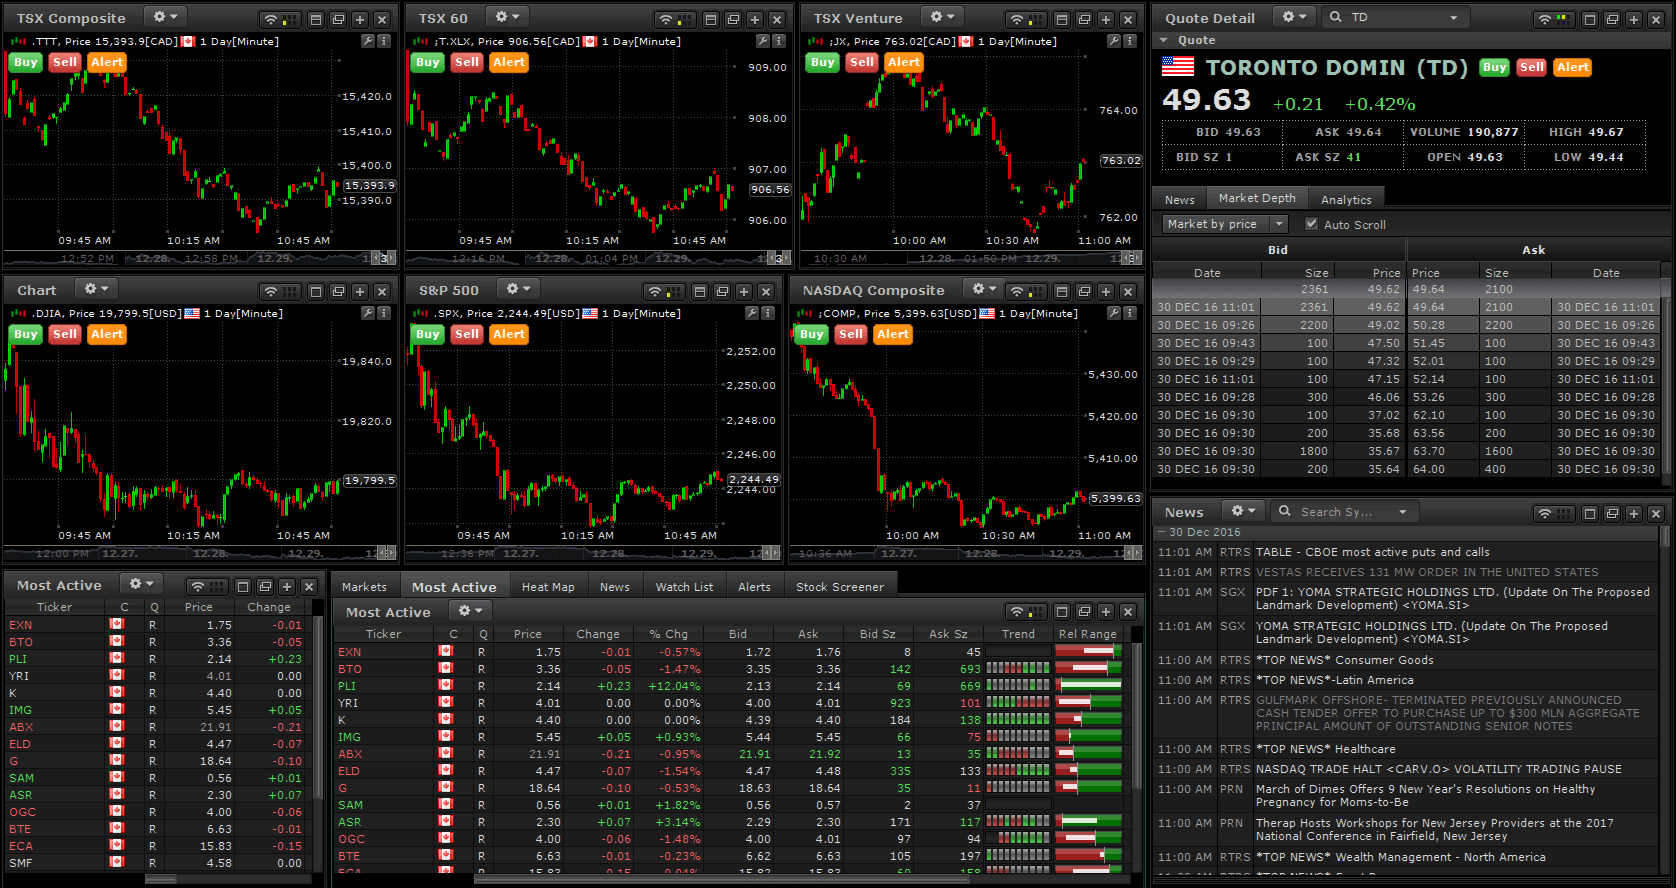1676x888 pixels.
Task: Click info icon in TSX Venture chart
Action: point(1130,41)
